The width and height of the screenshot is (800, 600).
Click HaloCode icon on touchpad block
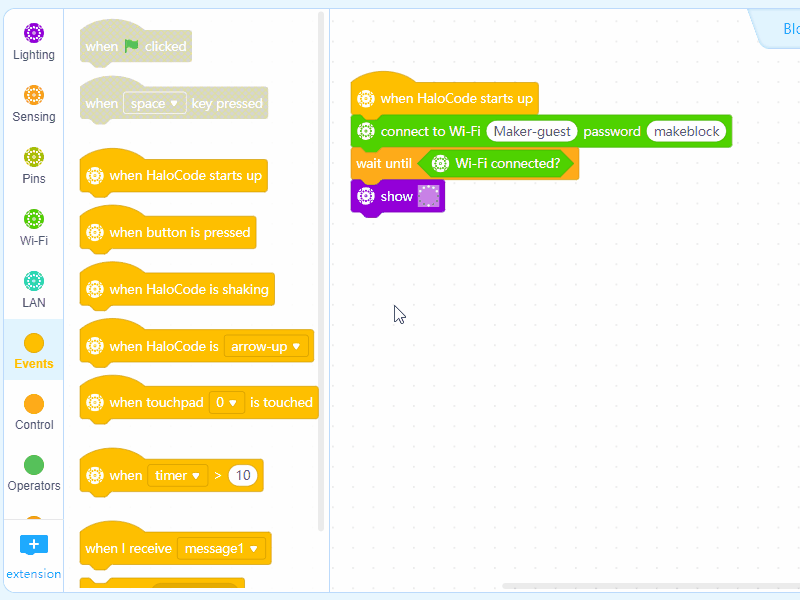tap(95, 403)
